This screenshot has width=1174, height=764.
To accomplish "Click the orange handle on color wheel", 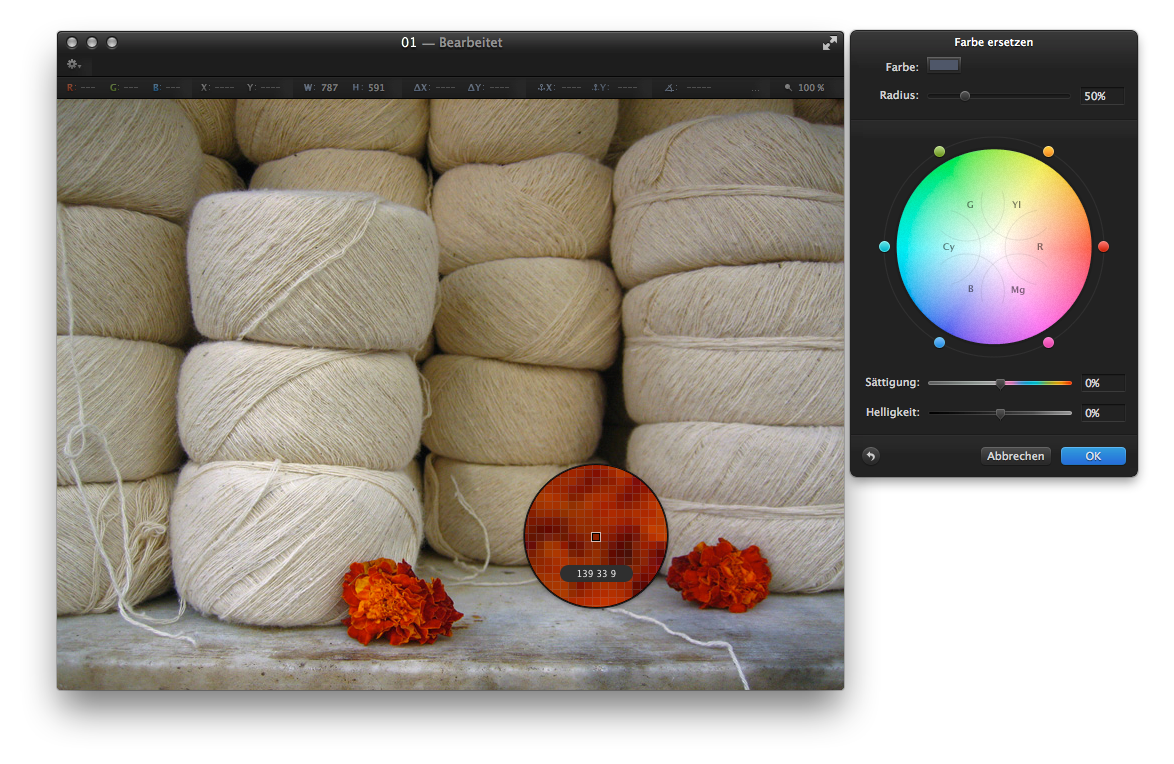I will point(1048,151).
